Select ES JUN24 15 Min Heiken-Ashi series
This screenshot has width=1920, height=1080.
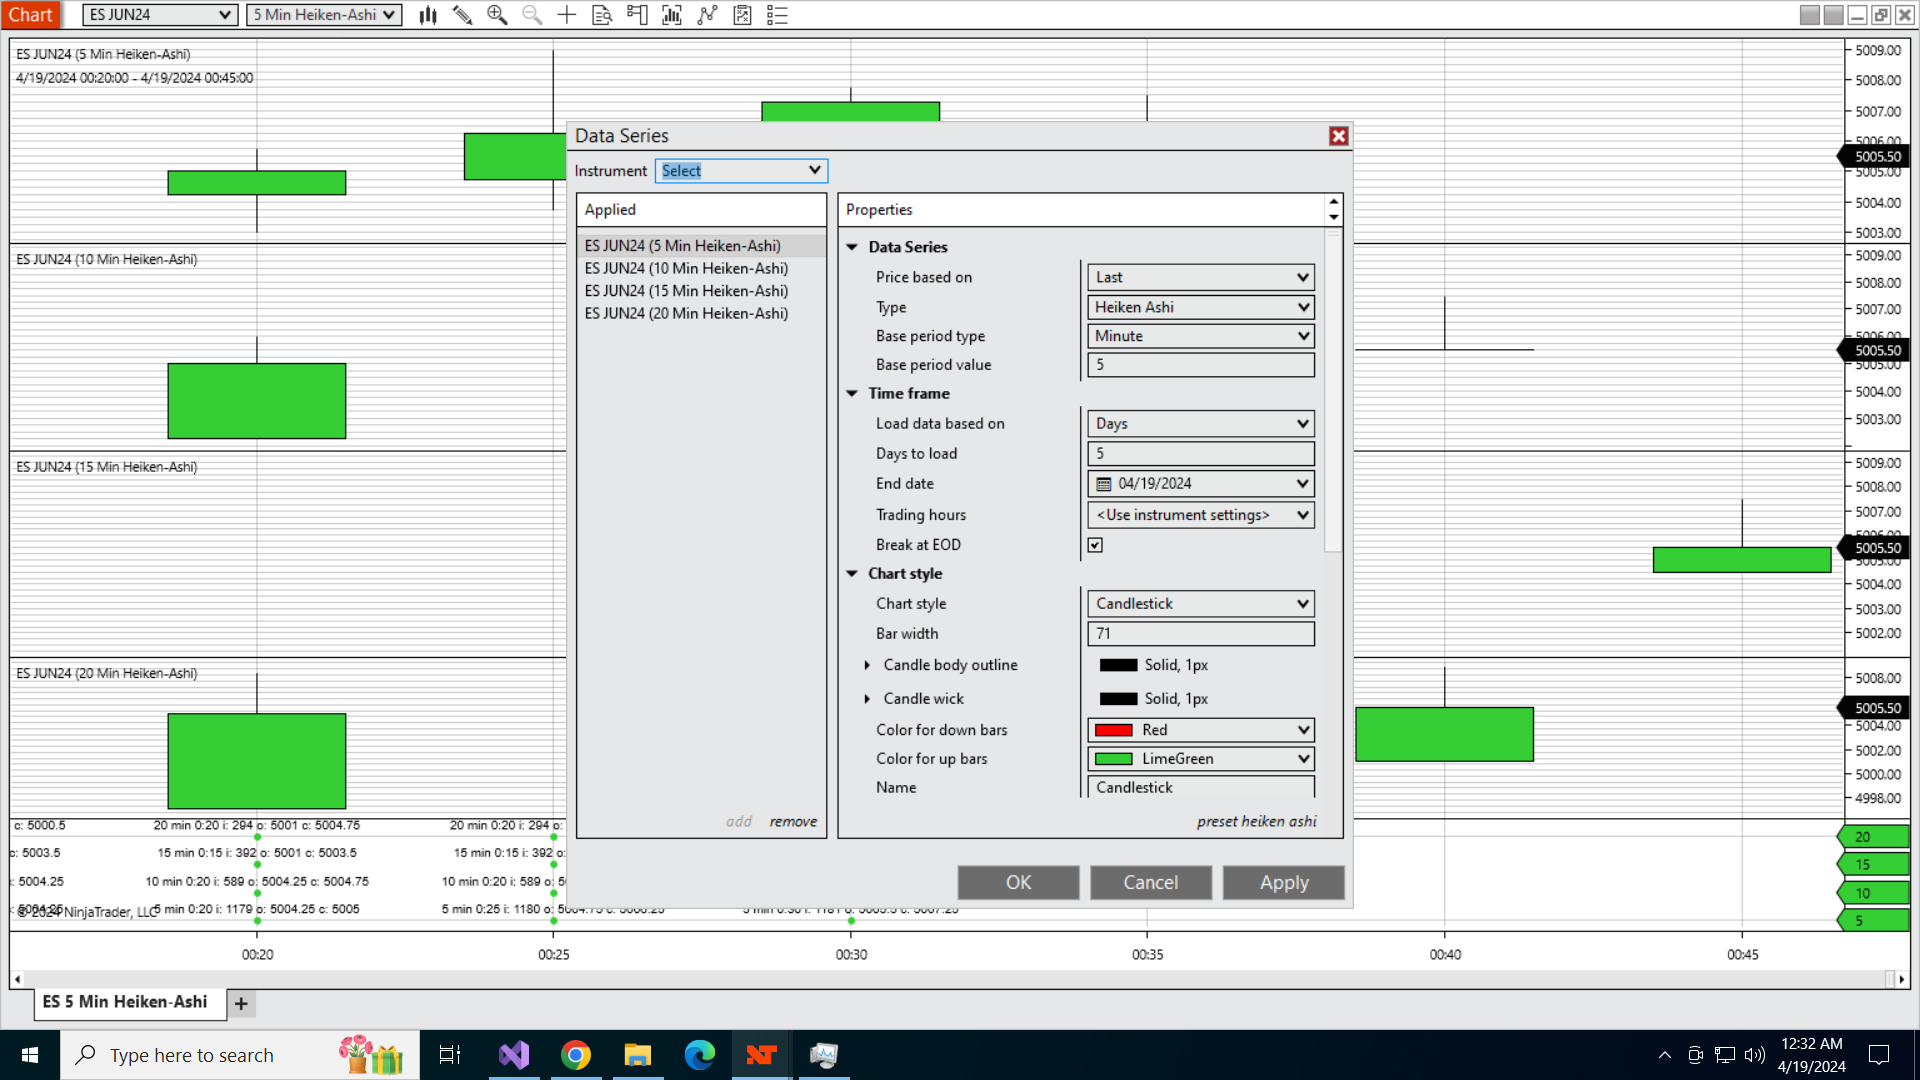pyautogui.click(x=686, y=291)
